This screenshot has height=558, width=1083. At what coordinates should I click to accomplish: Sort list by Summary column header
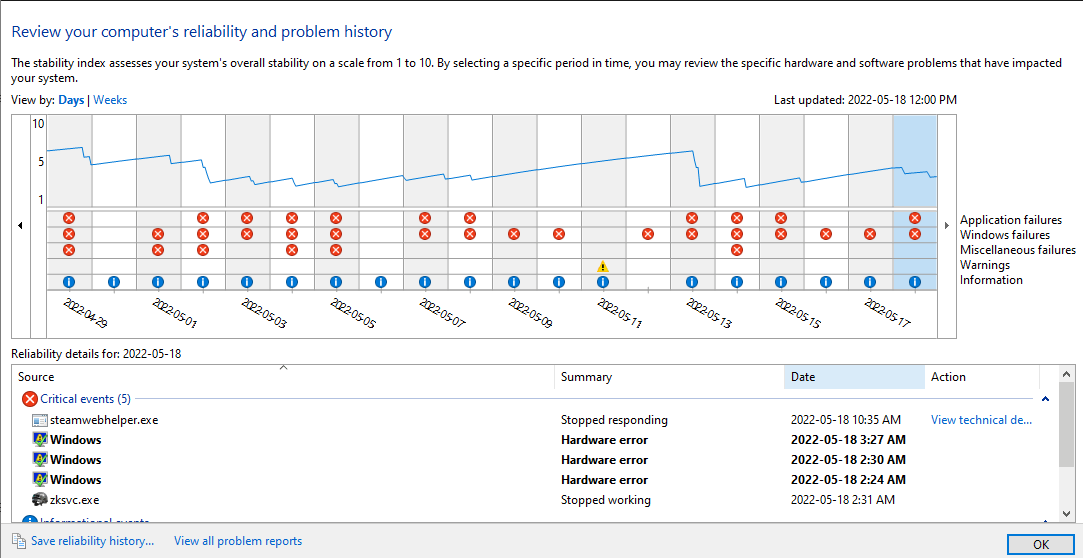click(x=669, y=377)
